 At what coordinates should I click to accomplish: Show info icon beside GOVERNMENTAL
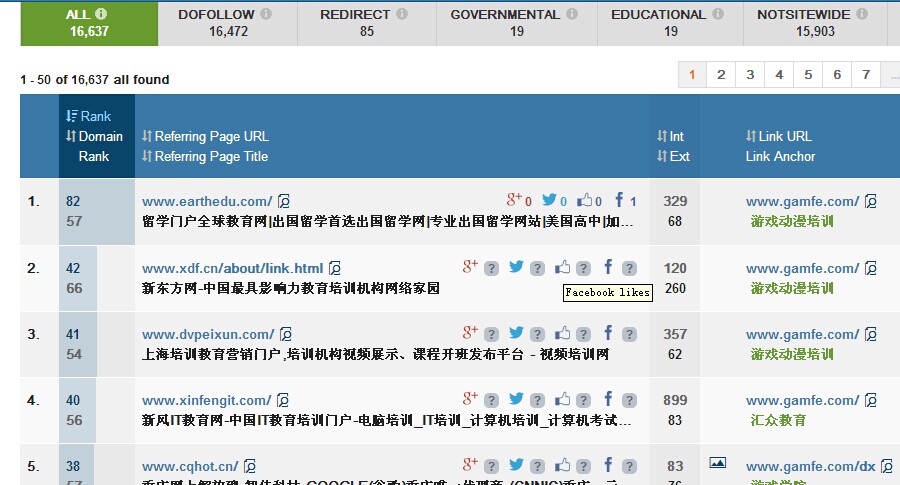click(572, 14)
